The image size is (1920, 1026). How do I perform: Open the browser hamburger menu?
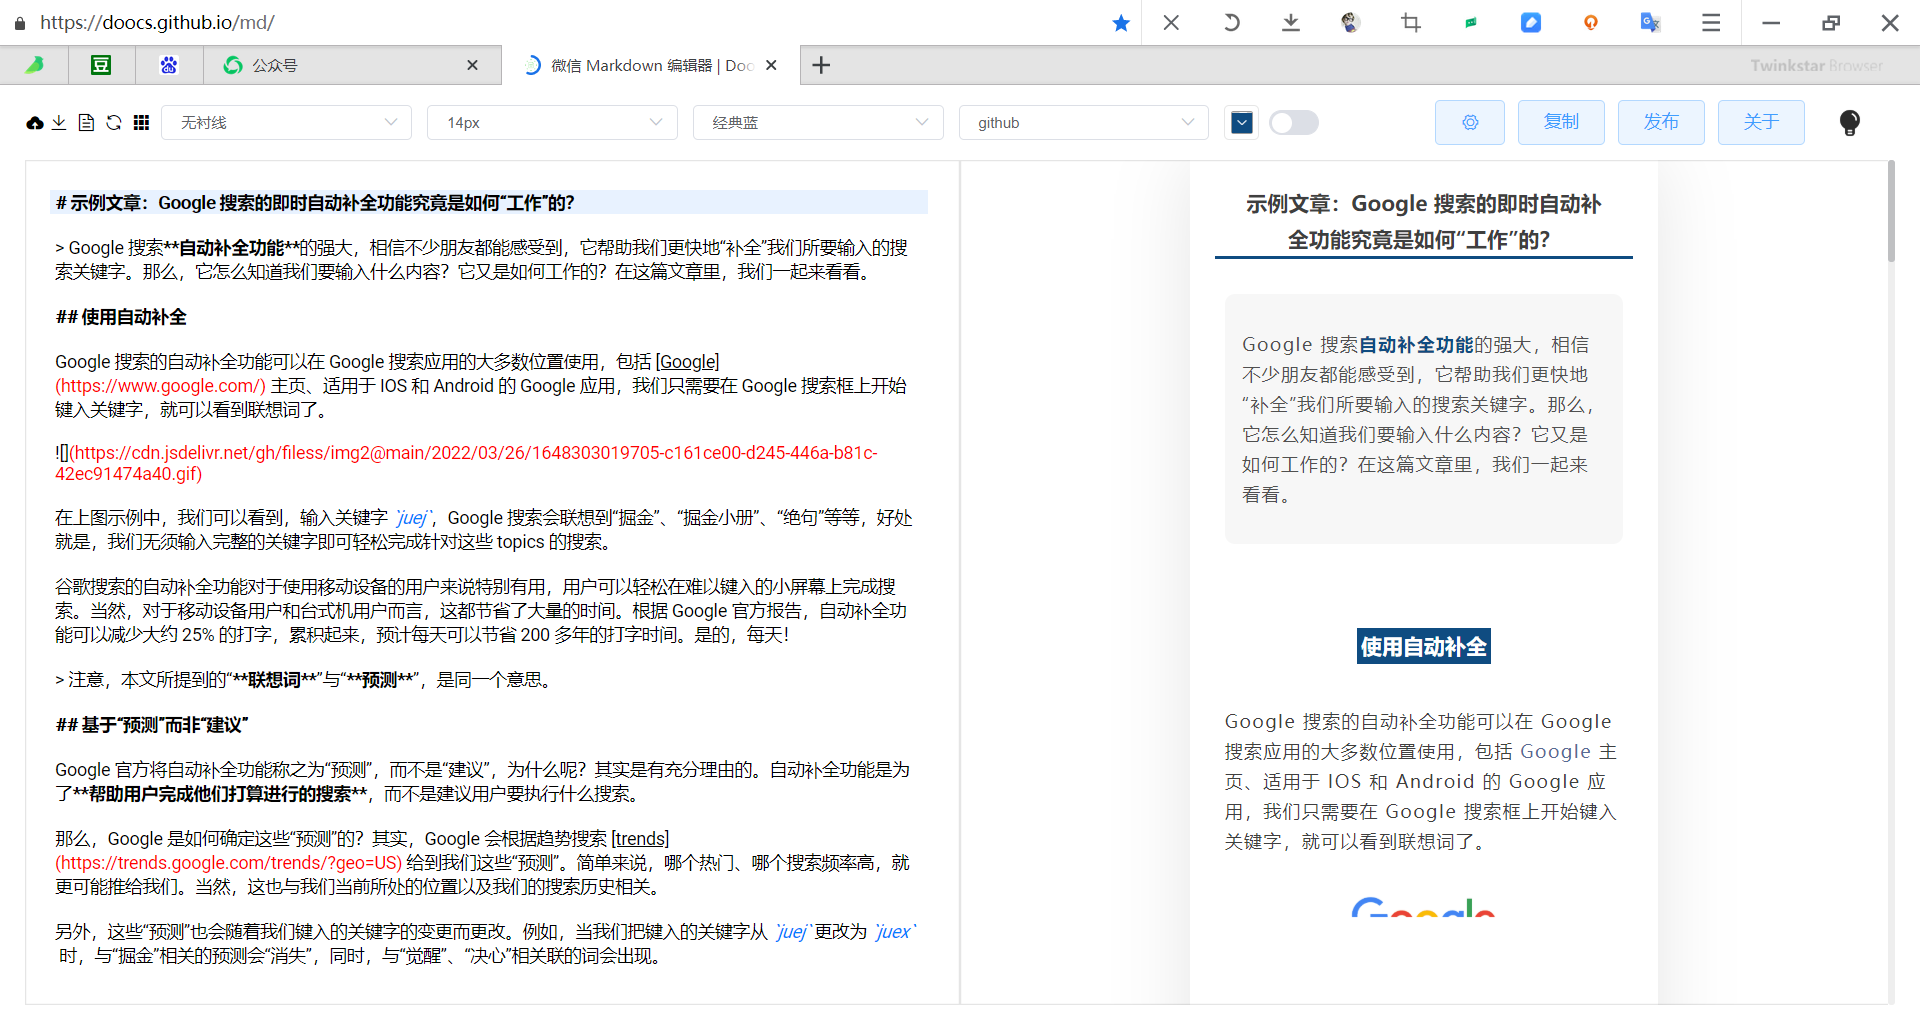click(1711, 22)
